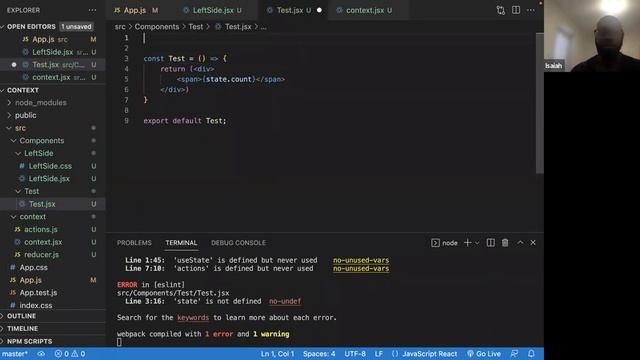Open keywords link in terminal
640x360 pixels.
[193, 318]
